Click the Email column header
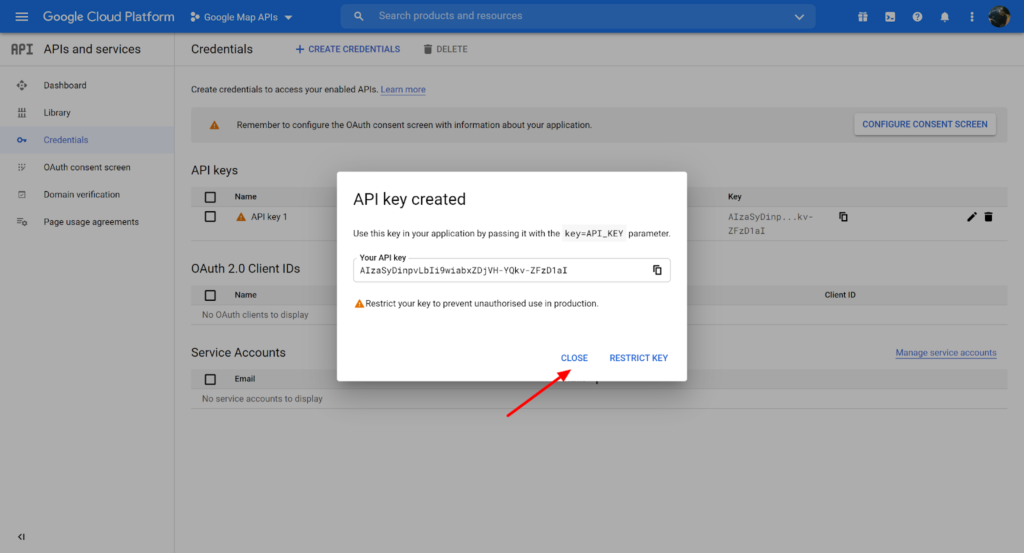 (245, 379)
